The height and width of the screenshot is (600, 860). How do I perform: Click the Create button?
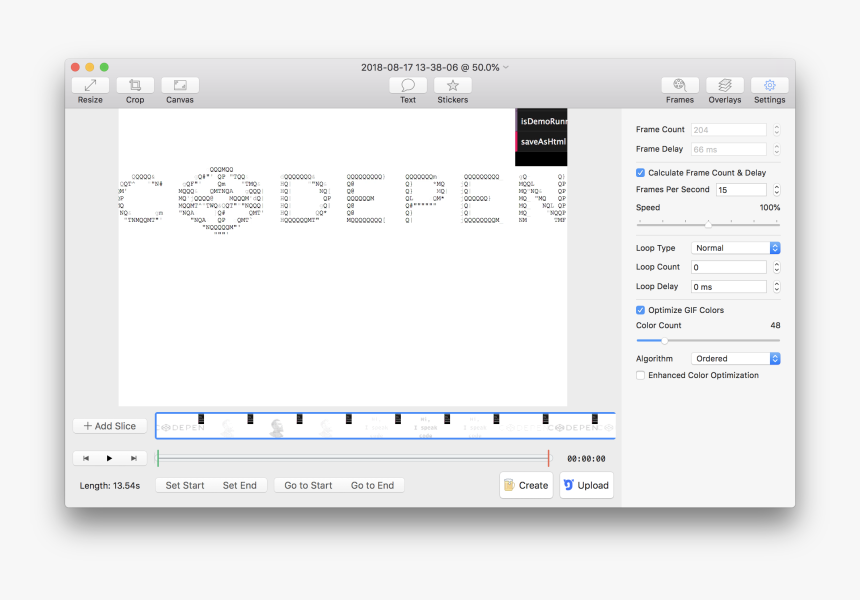[x=526, y=485]
